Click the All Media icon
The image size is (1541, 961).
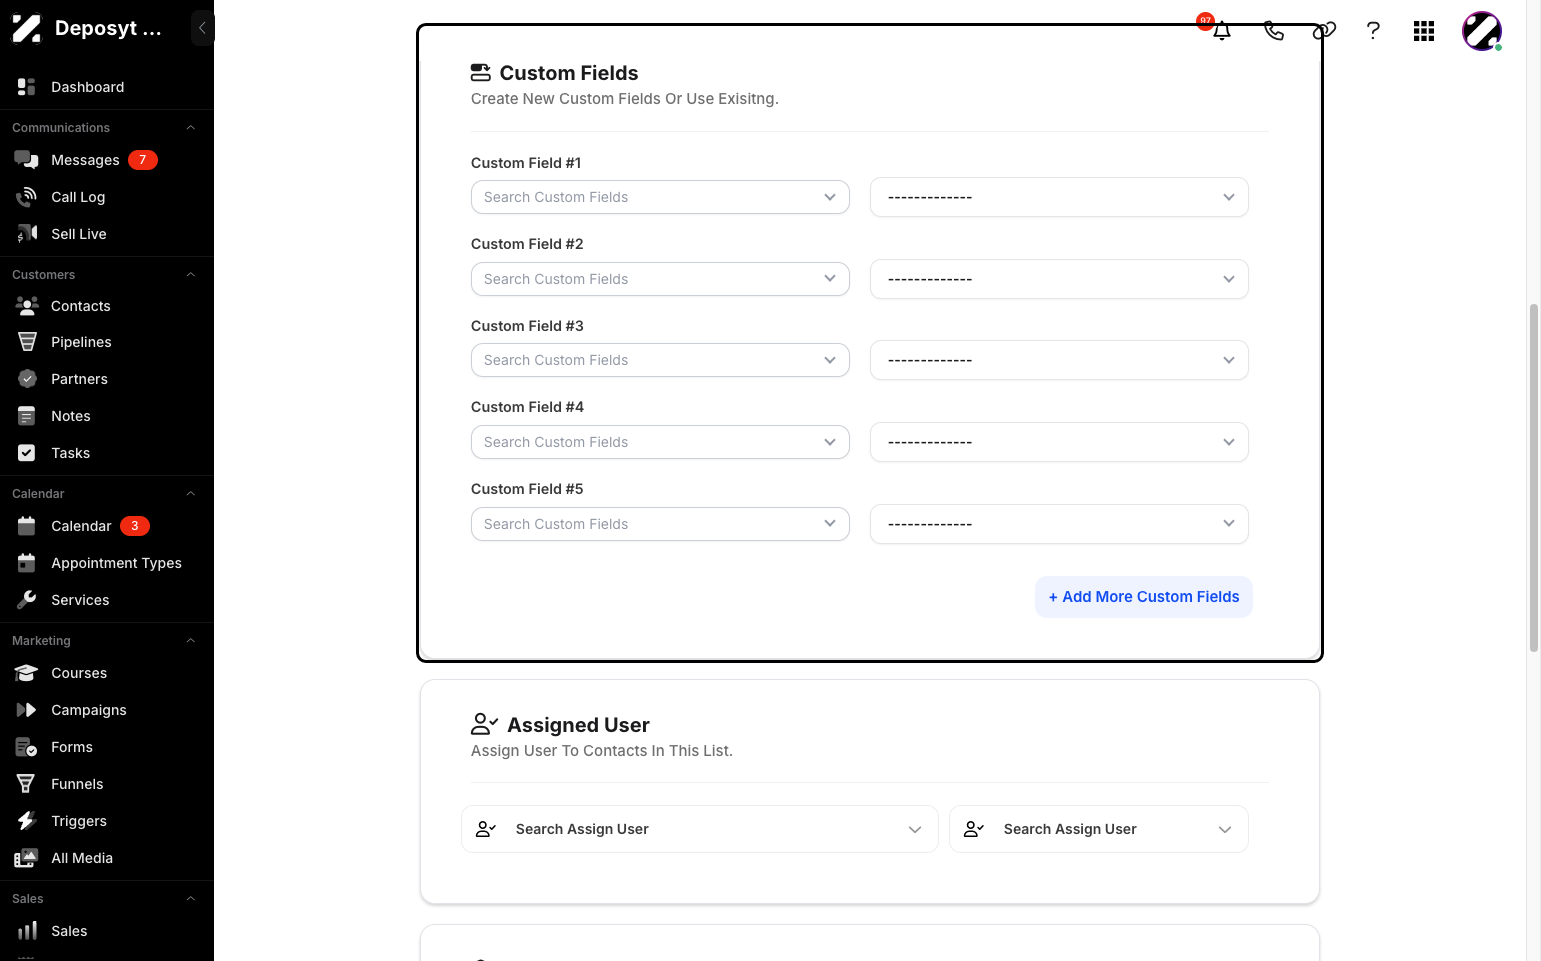pyautogui.click(x=27, y=858)
